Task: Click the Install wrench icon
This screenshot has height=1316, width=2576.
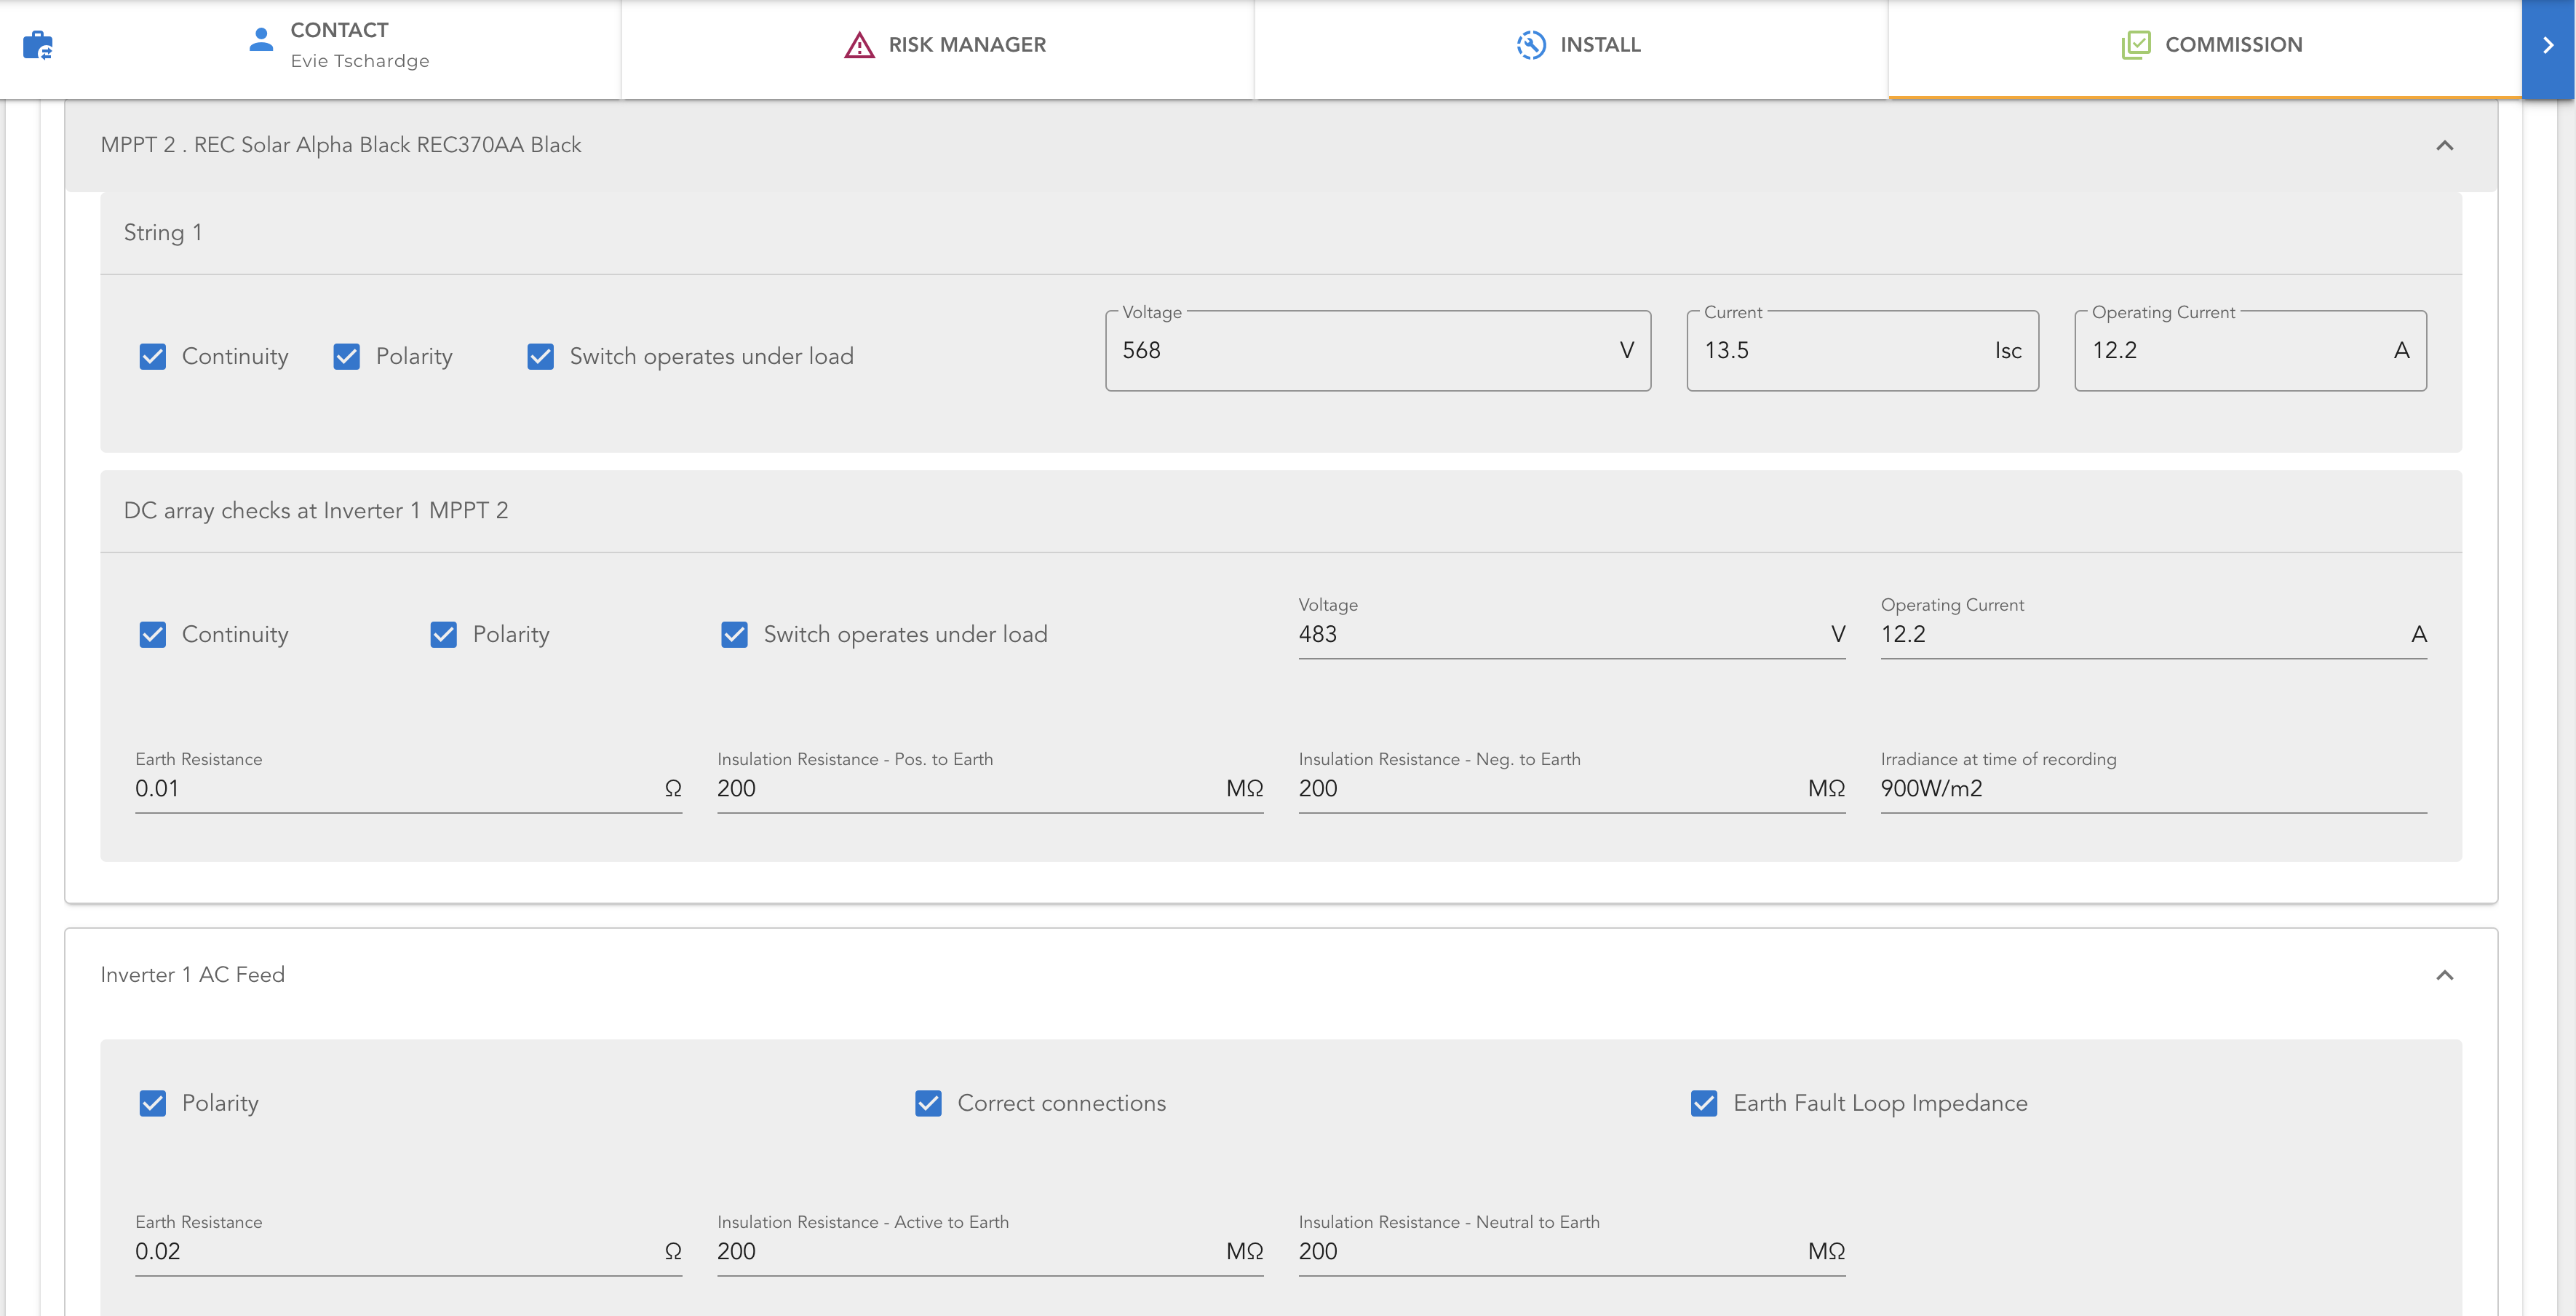Action: pyautogui.click(x=1531, y=45)
